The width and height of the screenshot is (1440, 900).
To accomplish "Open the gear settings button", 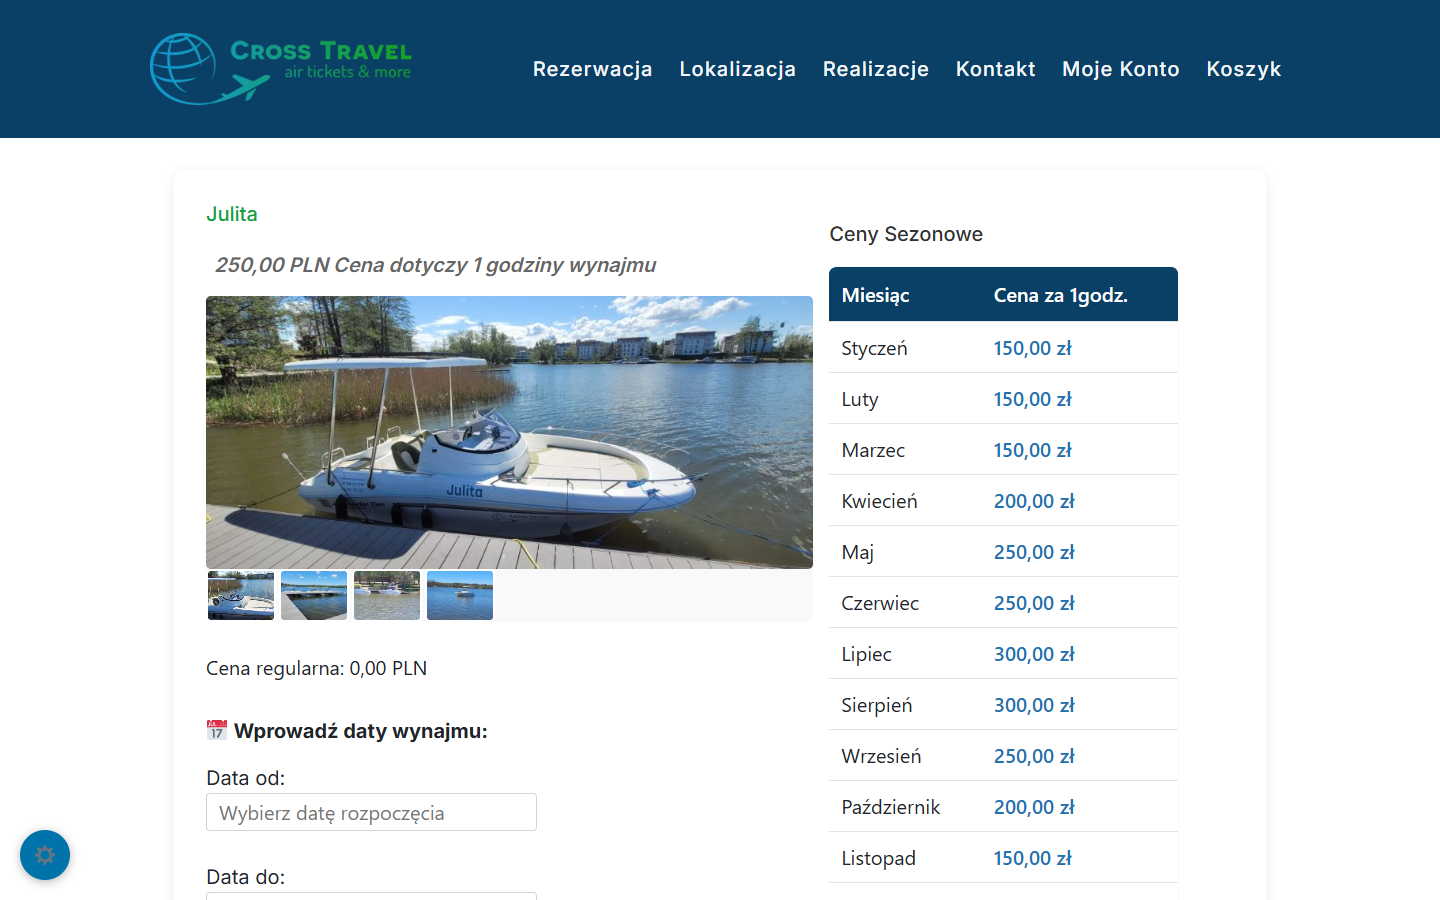I will point(45,855).
